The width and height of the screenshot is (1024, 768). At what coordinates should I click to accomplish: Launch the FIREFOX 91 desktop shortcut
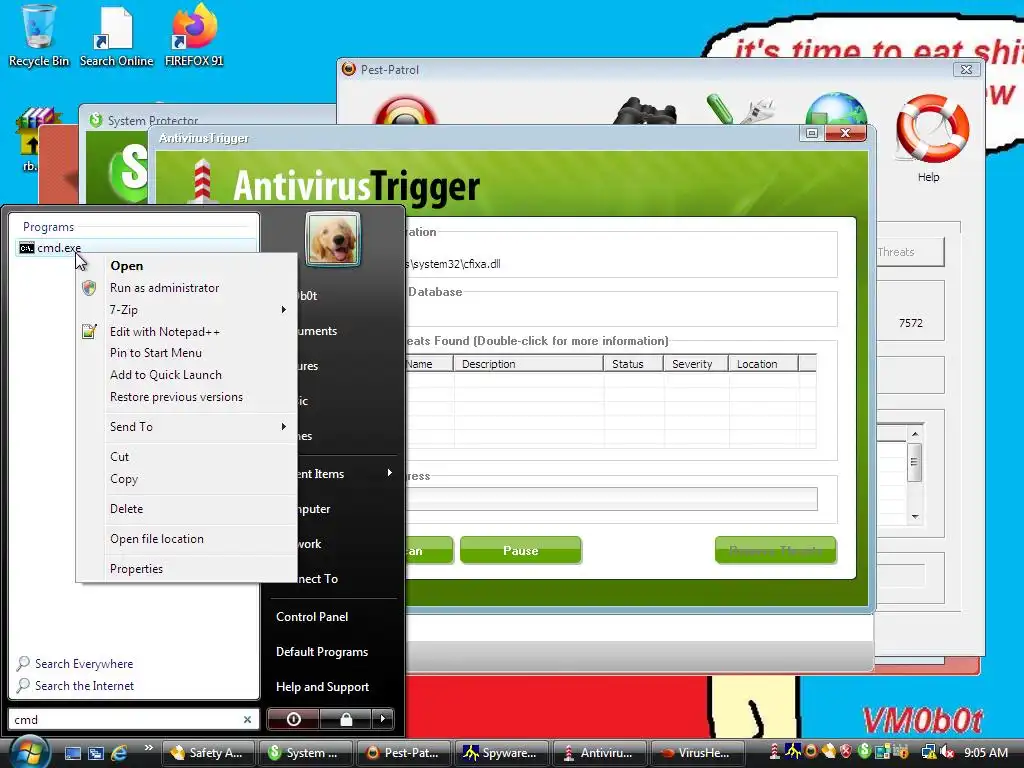click(194, 36)
